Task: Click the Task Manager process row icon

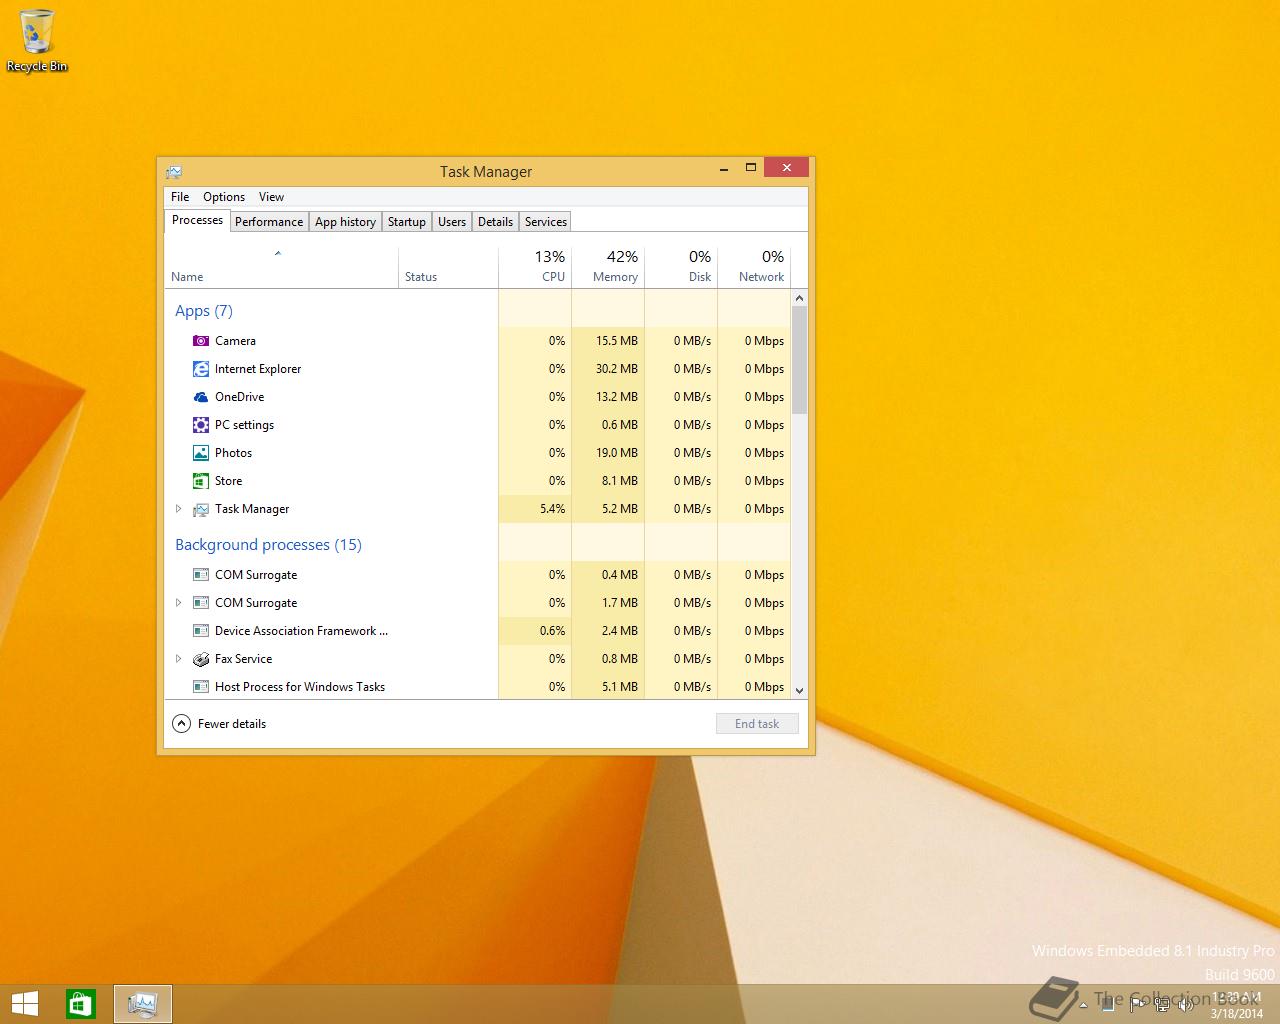Action: [x=201, y=509]
